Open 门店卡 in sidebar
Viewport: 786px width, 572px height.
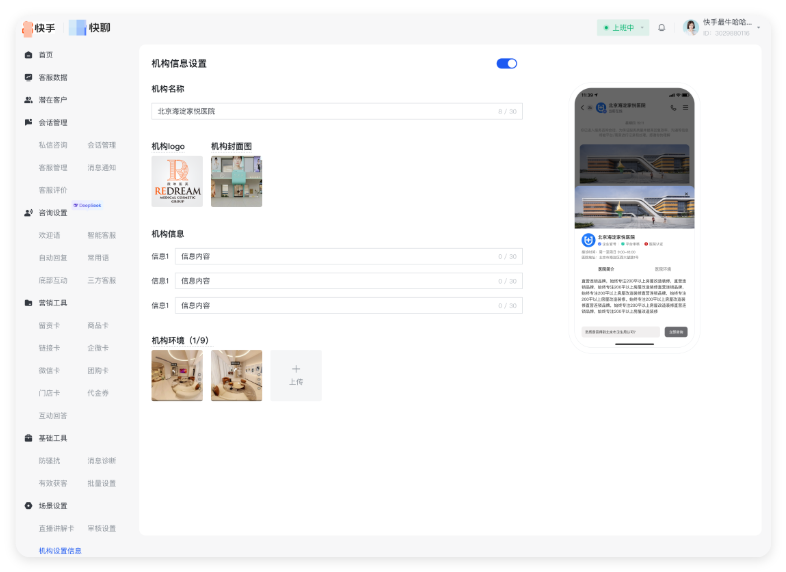(50, 393)
